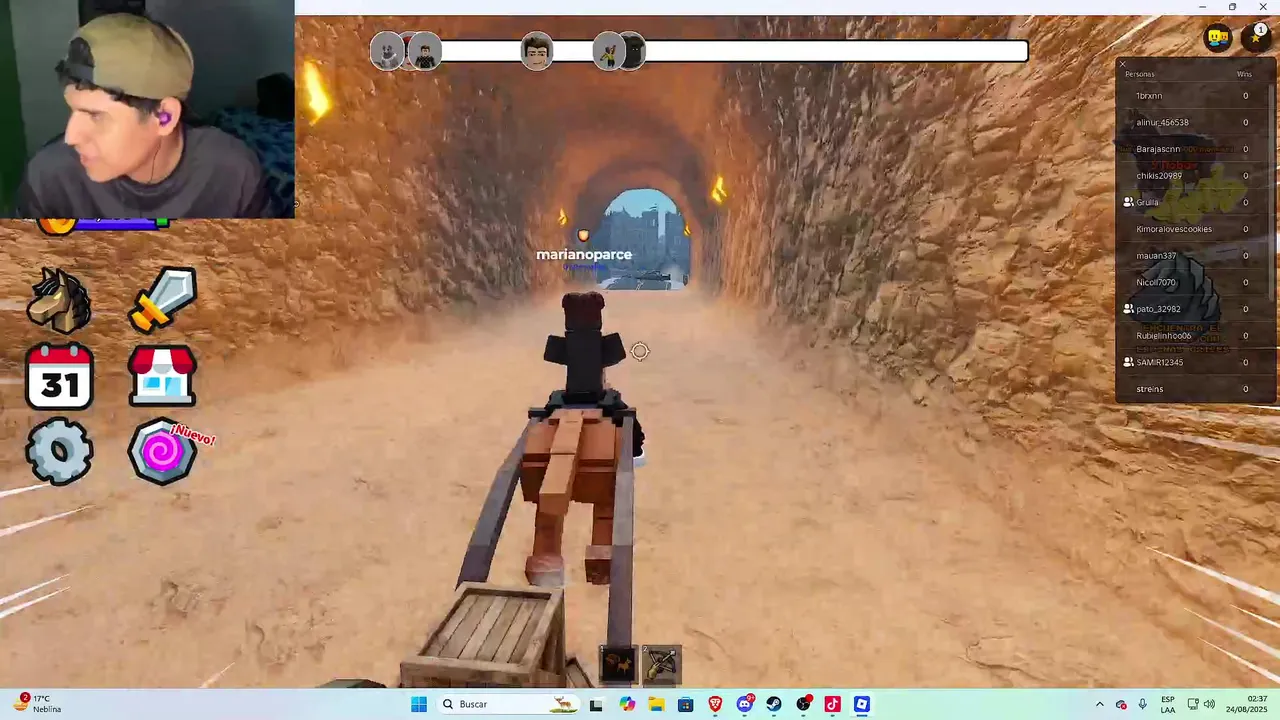Select hotbar slot 1 horse item
The image size is (1280, 720).
[x=618, y=663]
